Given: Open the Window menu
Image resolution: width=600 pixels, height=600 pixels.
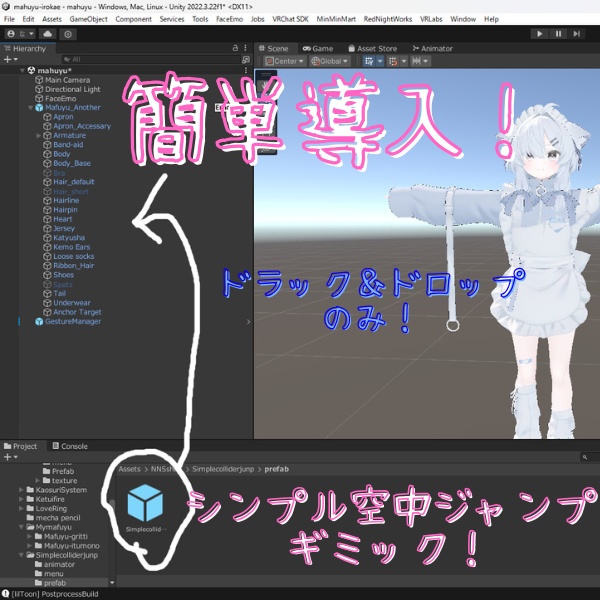Looking at the screenshot, I should click(463, 19).
